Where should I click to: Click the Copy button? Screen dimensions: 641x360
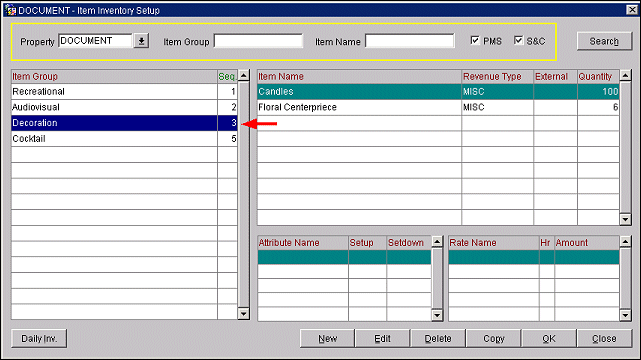493,339
